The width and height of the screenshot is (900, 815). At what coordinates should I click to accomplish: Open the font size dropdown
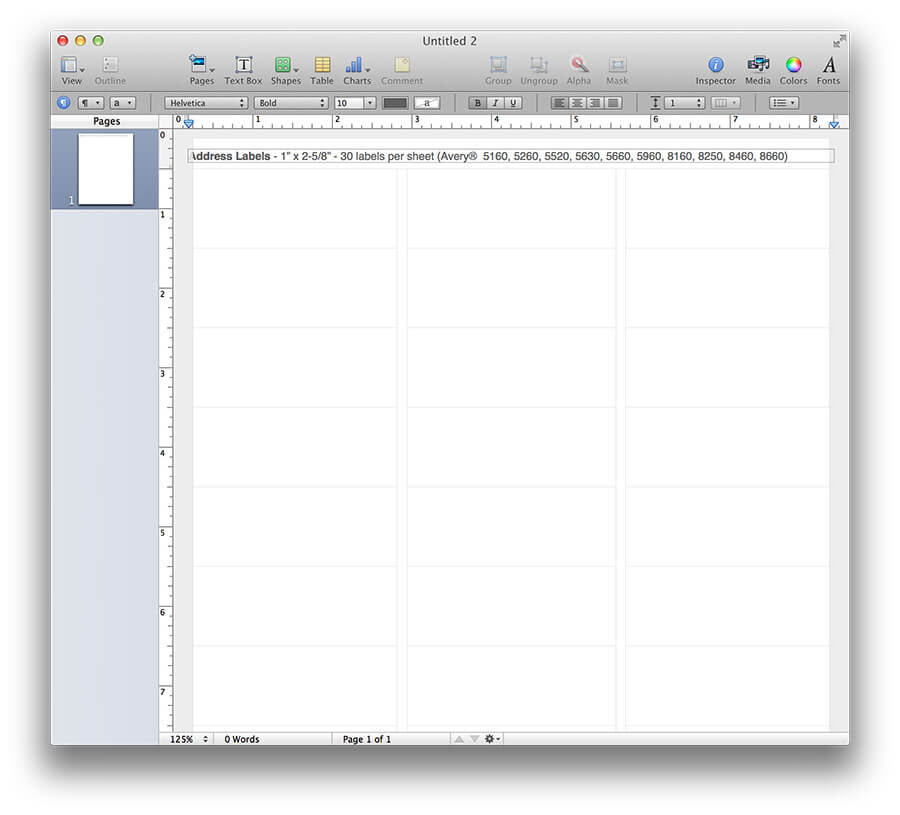tap(355, 102)
